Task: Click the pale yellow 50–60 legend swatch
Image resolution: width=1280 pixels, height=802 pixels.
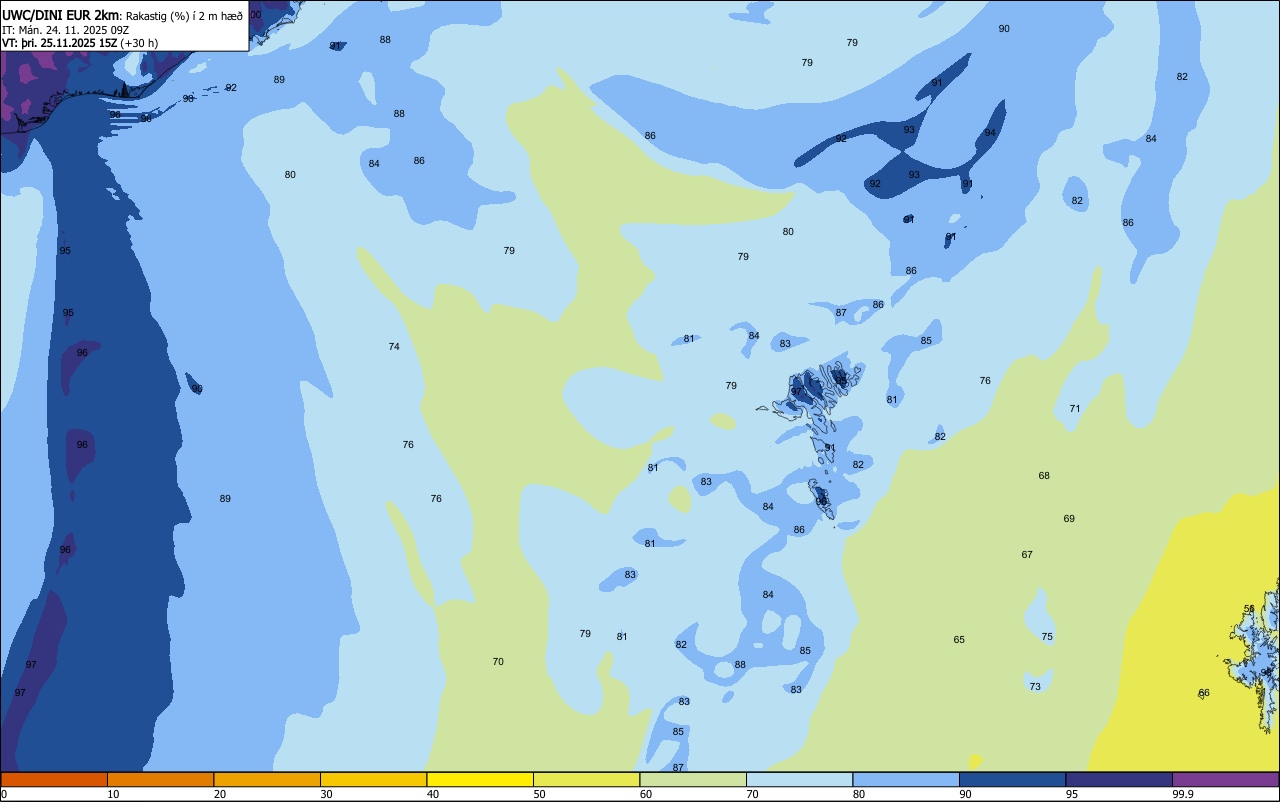Action: tap(586, 779)
